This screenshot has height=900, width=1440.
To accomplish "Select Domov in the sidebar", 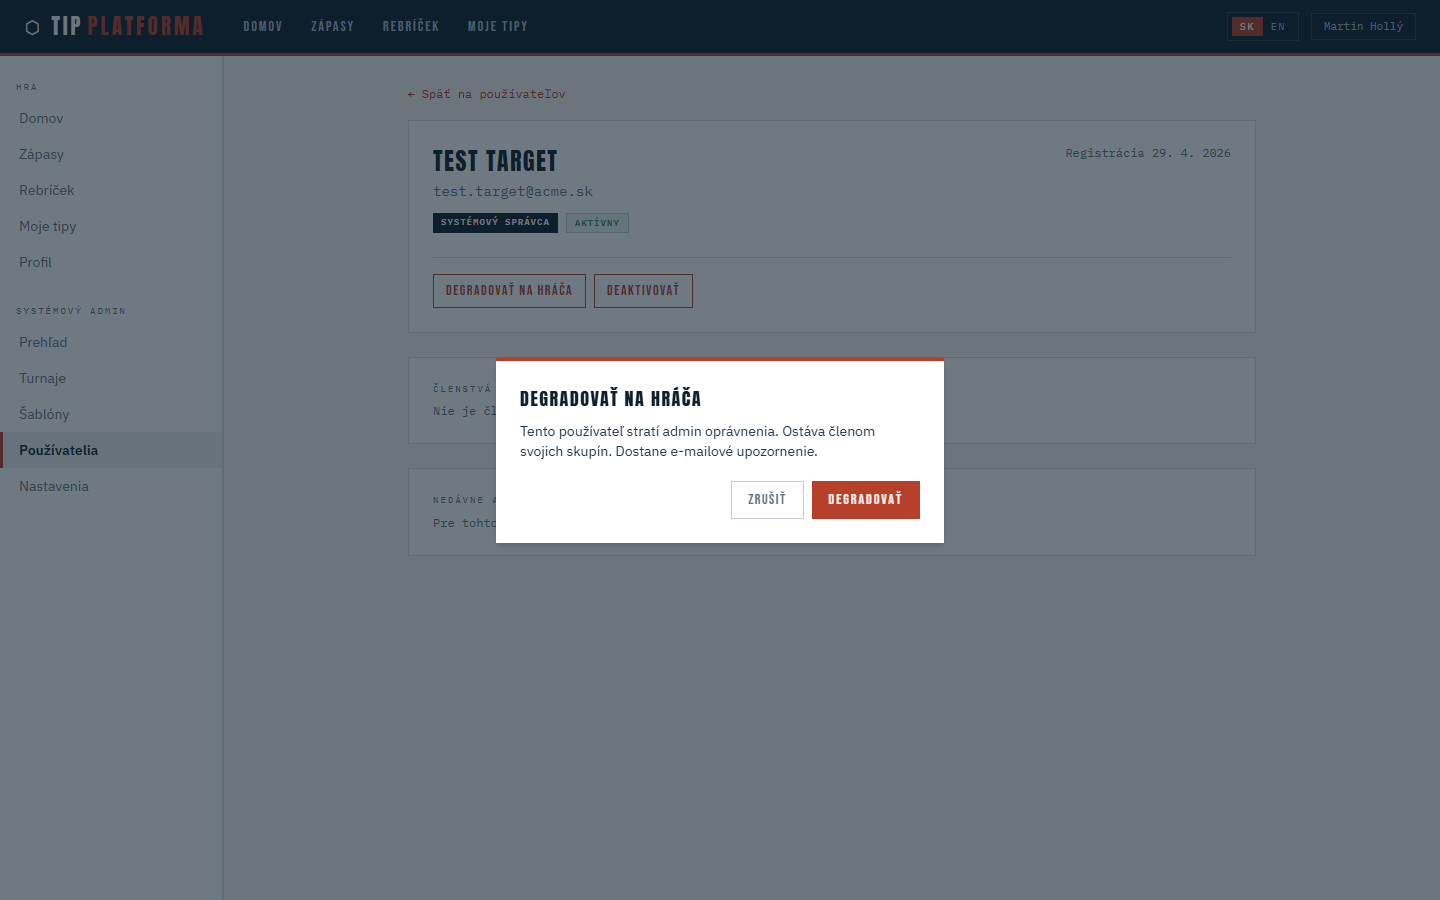I will 41,118.
